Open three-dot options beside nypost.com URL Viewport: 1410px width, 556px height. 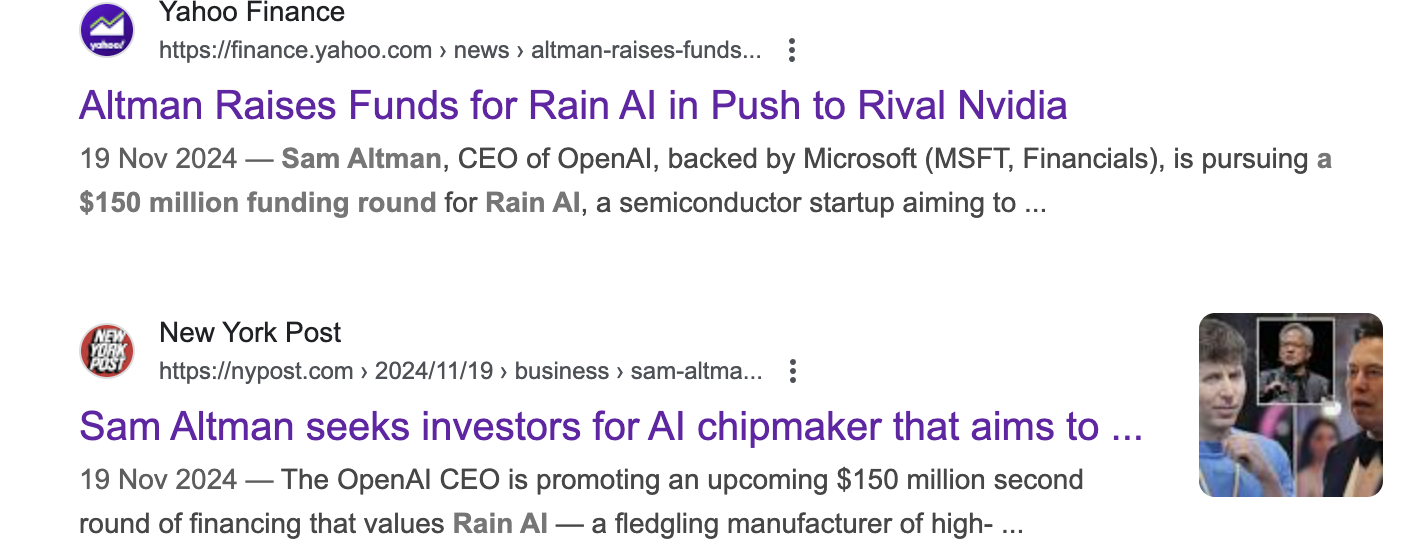coord(792,372)
